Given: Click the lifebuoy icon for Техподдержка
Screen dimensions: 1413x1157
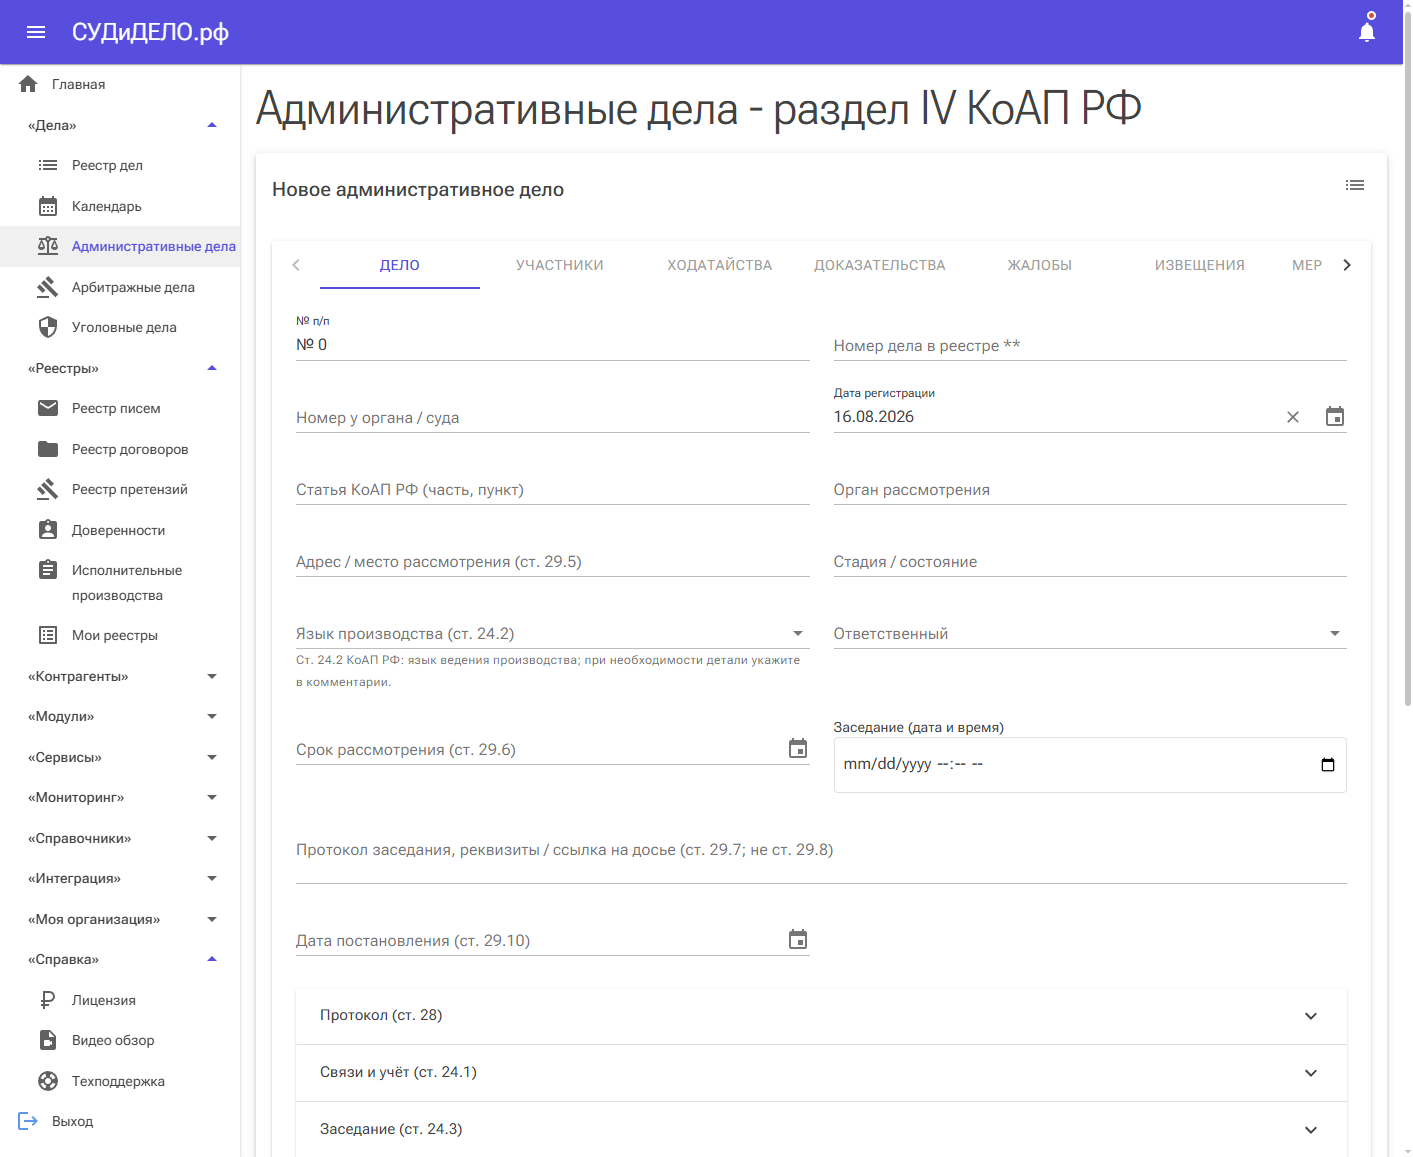Looking at the screenshot, I should (48, 1081).
